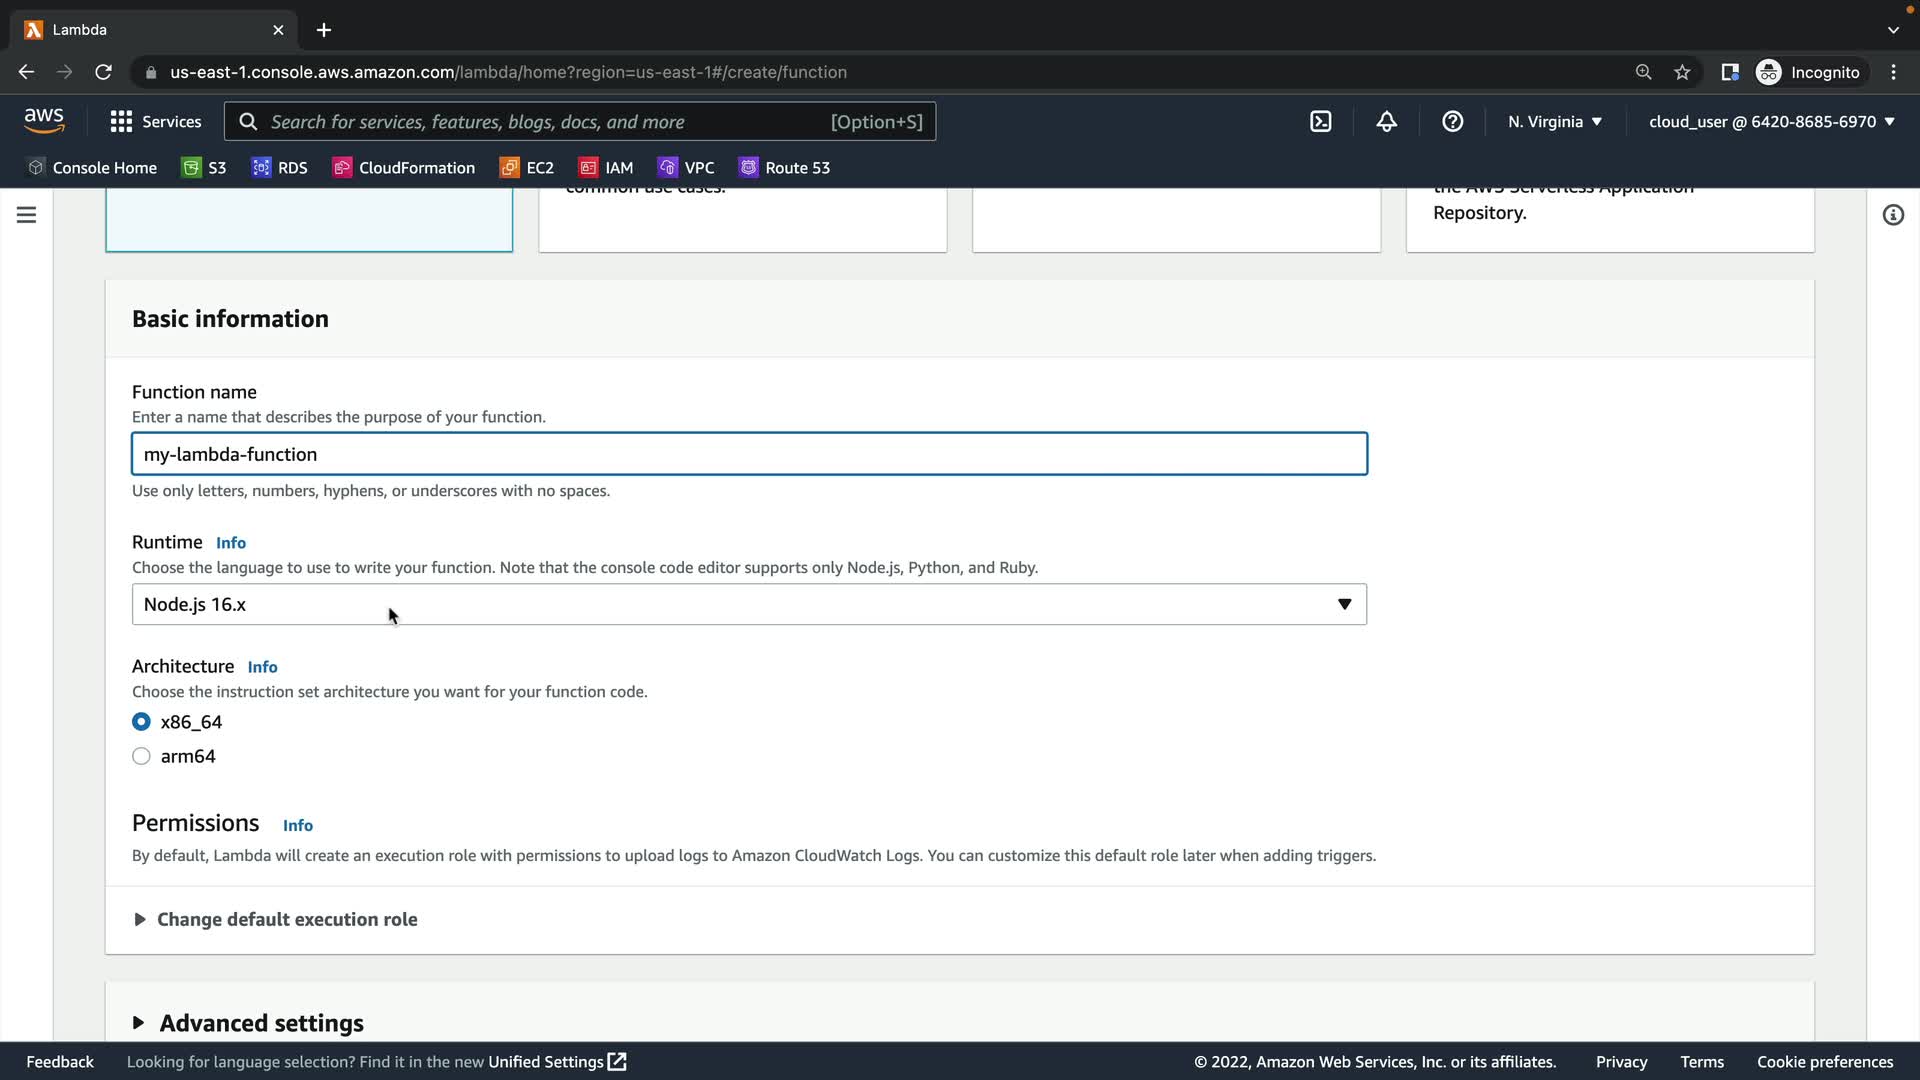Viewport: 1920px width, 1080px height.
Task: Select the arm64 architecture radio button
Action: [x=141, y=757]
